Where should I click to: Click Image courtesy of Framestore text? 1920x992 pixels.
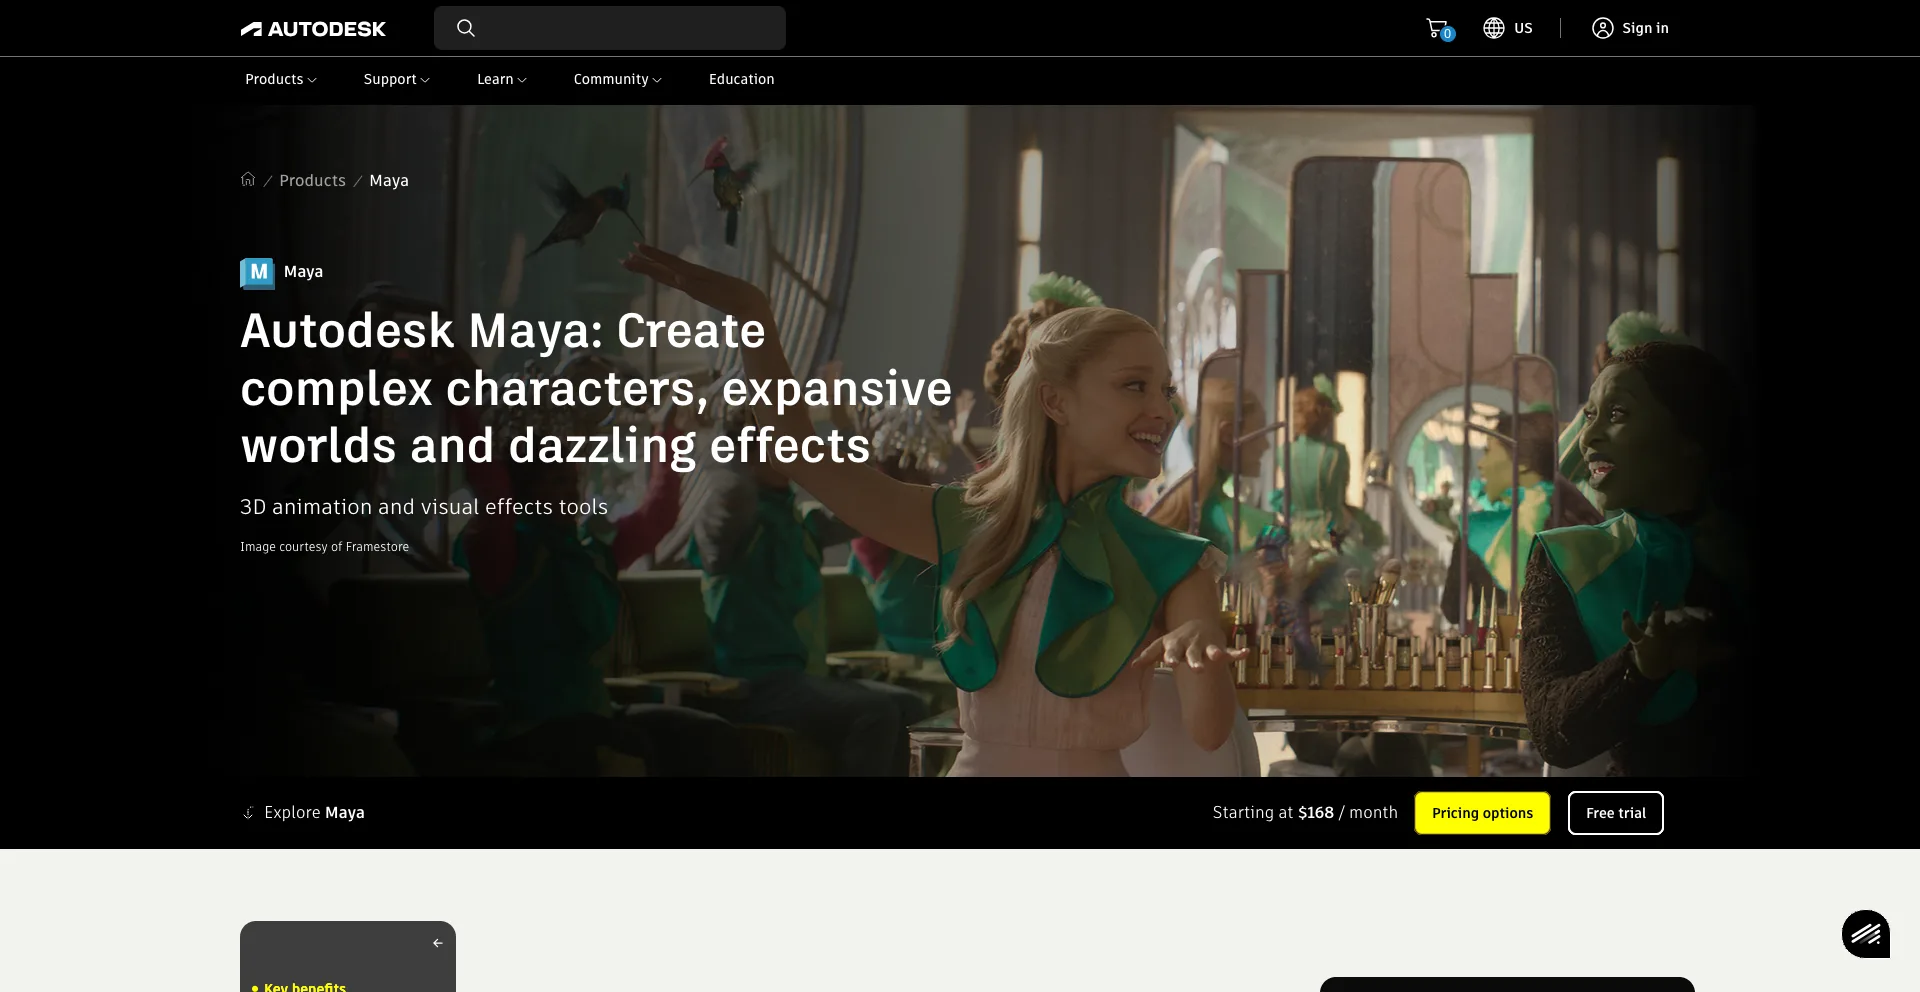point(324,547)
